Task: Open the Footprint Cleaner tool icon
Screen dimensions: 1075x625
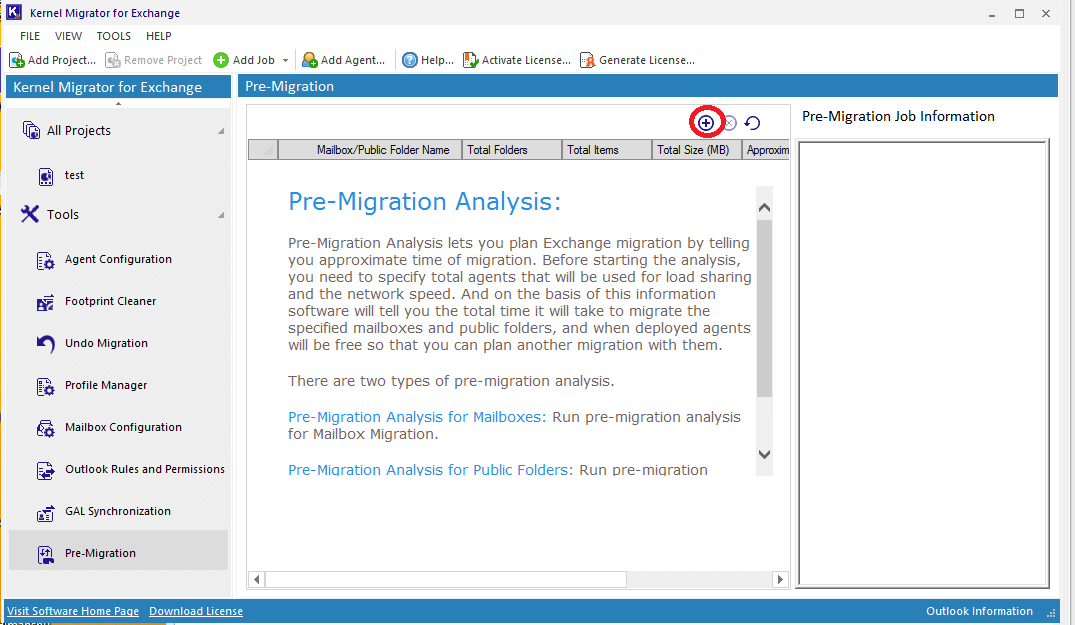Action: pos(45,302)
